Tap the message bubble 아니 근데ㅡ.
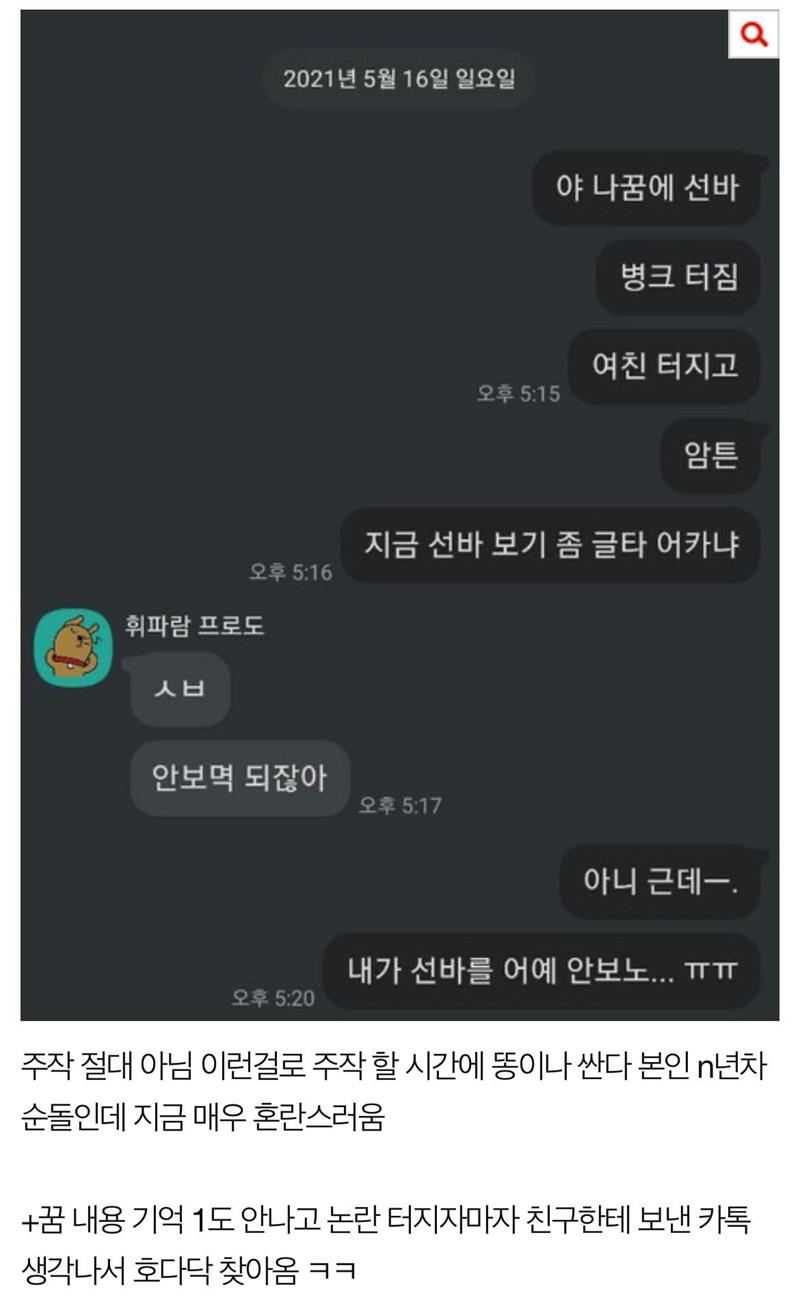The width and height of the screenshot is (800, 1304). 661,882
